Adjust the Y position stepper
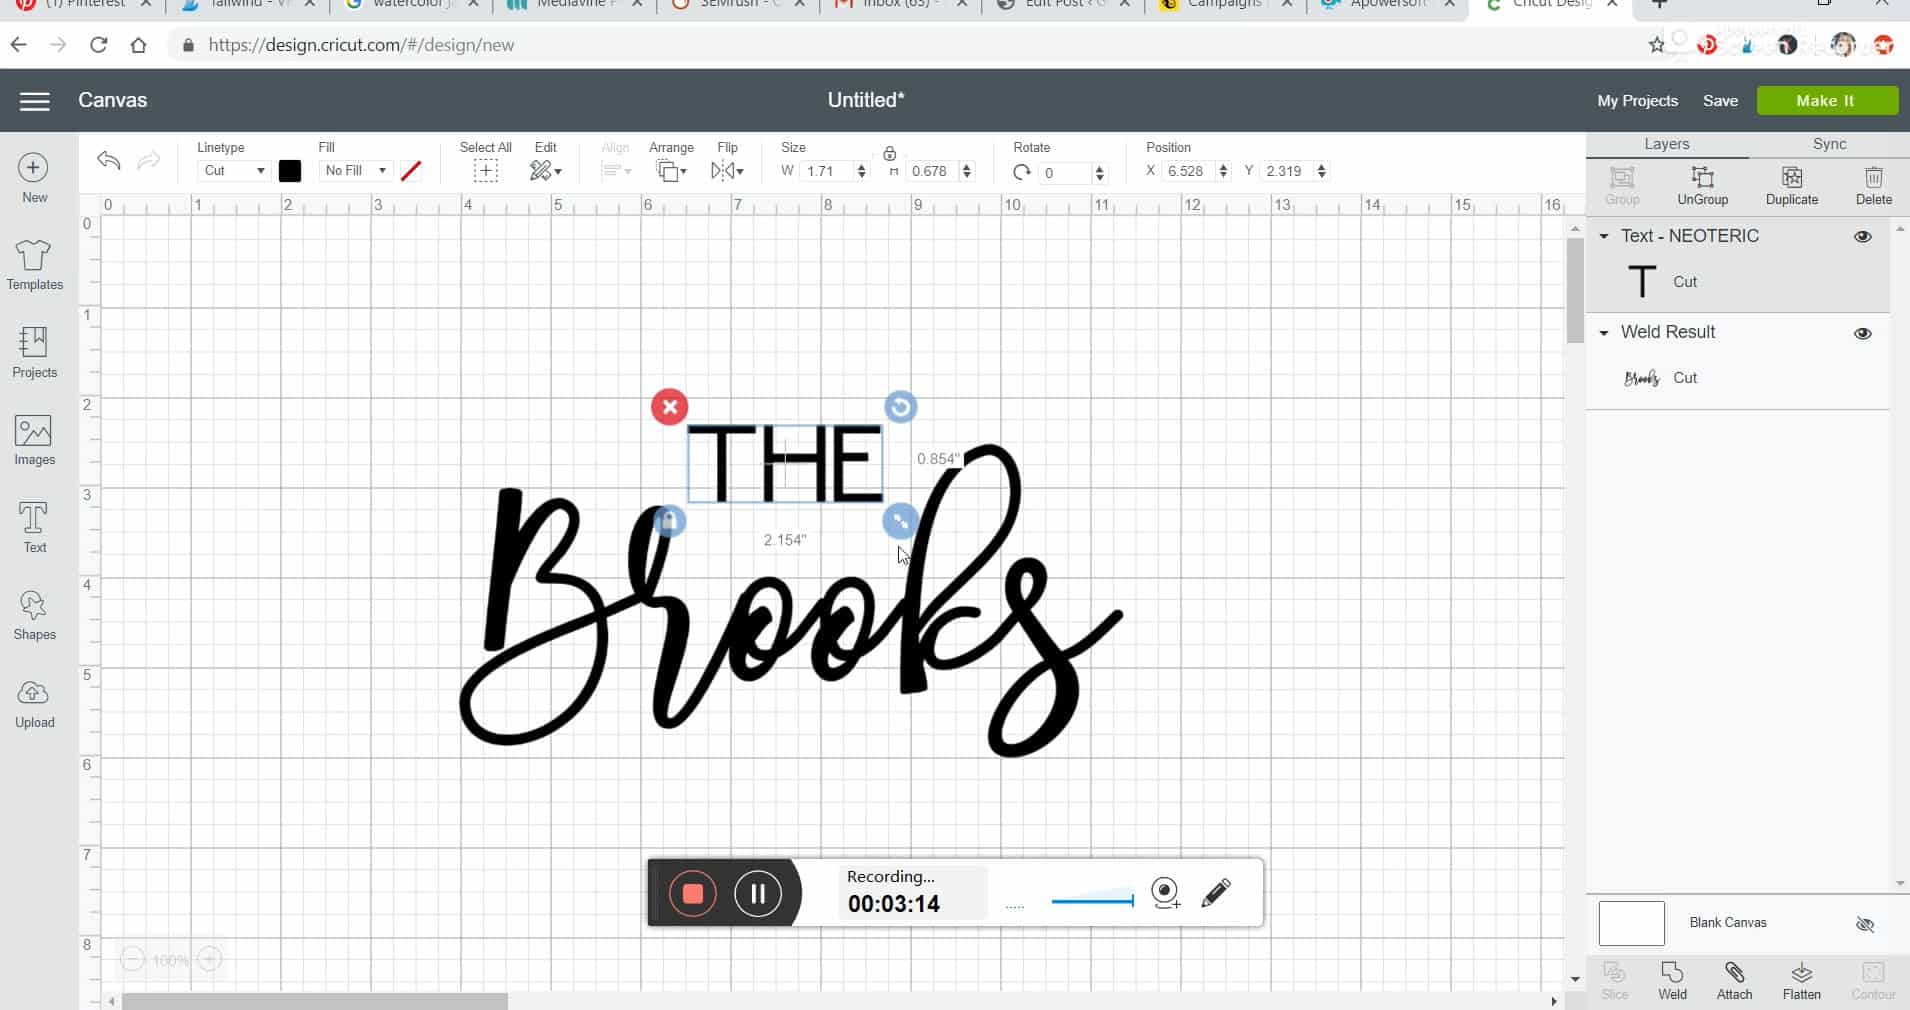The height and width of the screenshot is (1010, 1910). (1321, 171)
